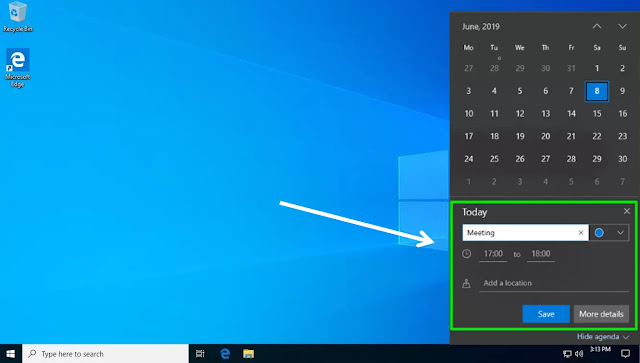Click the Add a location field

554,283
